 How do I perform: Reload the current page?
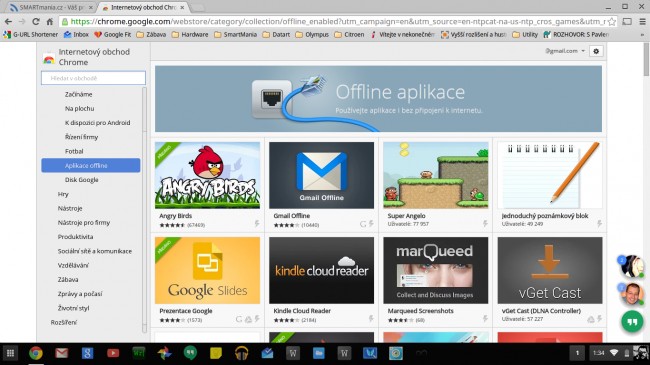coord(36,22)
